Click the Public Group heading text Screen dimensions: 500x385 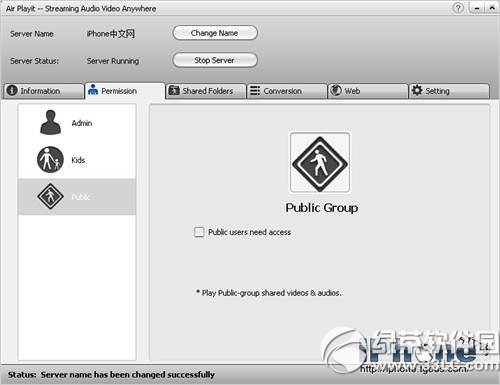click(322, 208)
